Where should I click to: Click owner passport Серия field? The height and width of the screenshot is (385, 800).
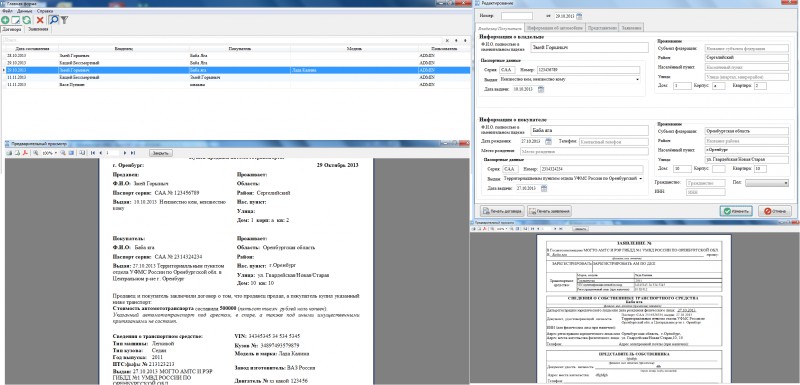[508, 70]
